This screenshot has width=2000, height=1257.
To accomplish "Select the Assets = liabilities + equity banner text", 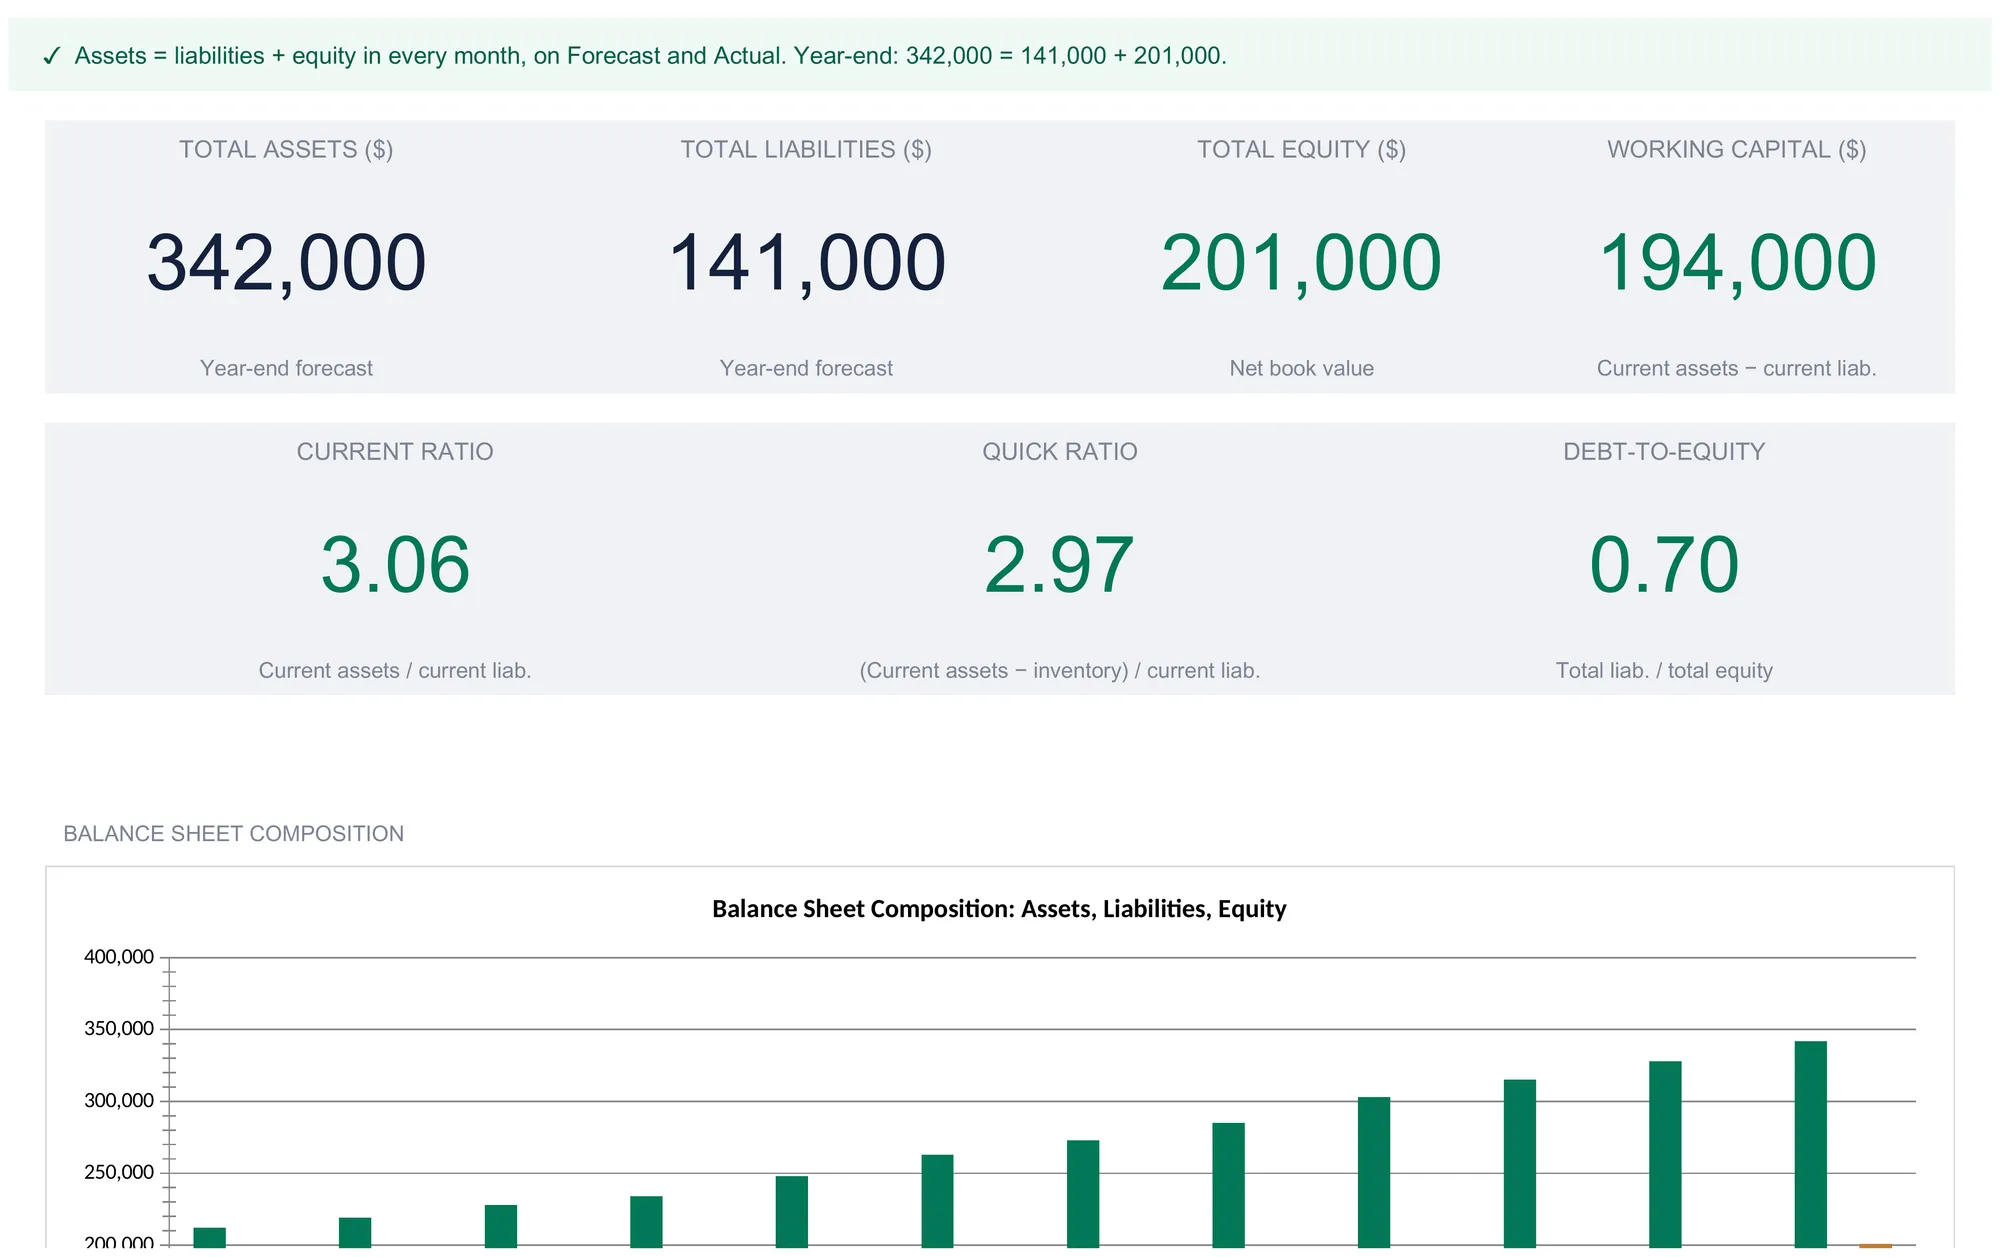I will tap(650, 56).
